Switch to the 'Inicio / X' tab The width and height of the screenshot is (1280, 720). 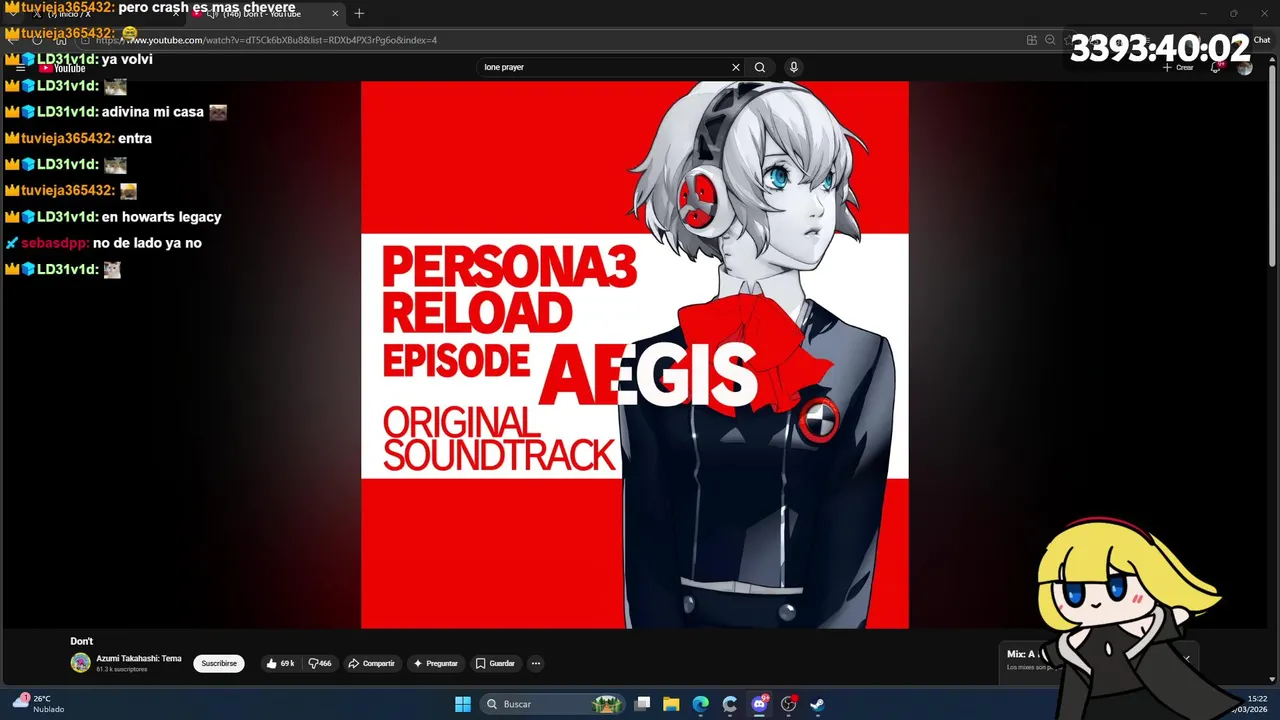pyautogui.click(x=100, y=14)
